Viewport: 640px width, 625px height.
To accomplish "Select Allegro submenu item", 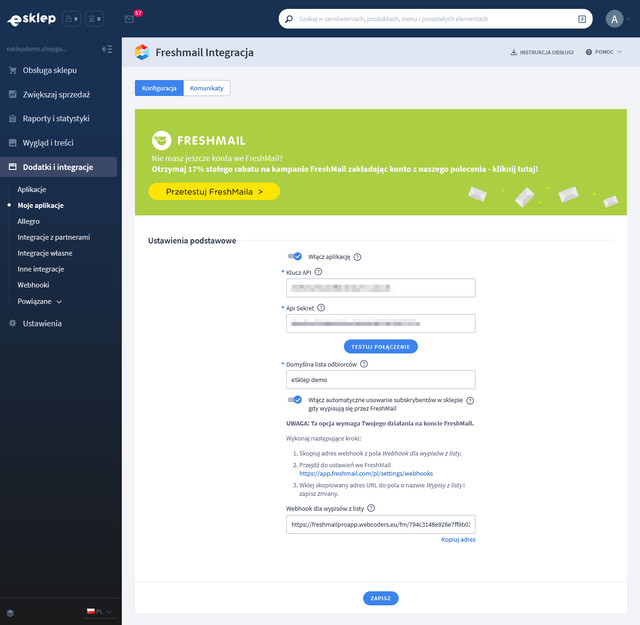I will (x=29, y=221).
